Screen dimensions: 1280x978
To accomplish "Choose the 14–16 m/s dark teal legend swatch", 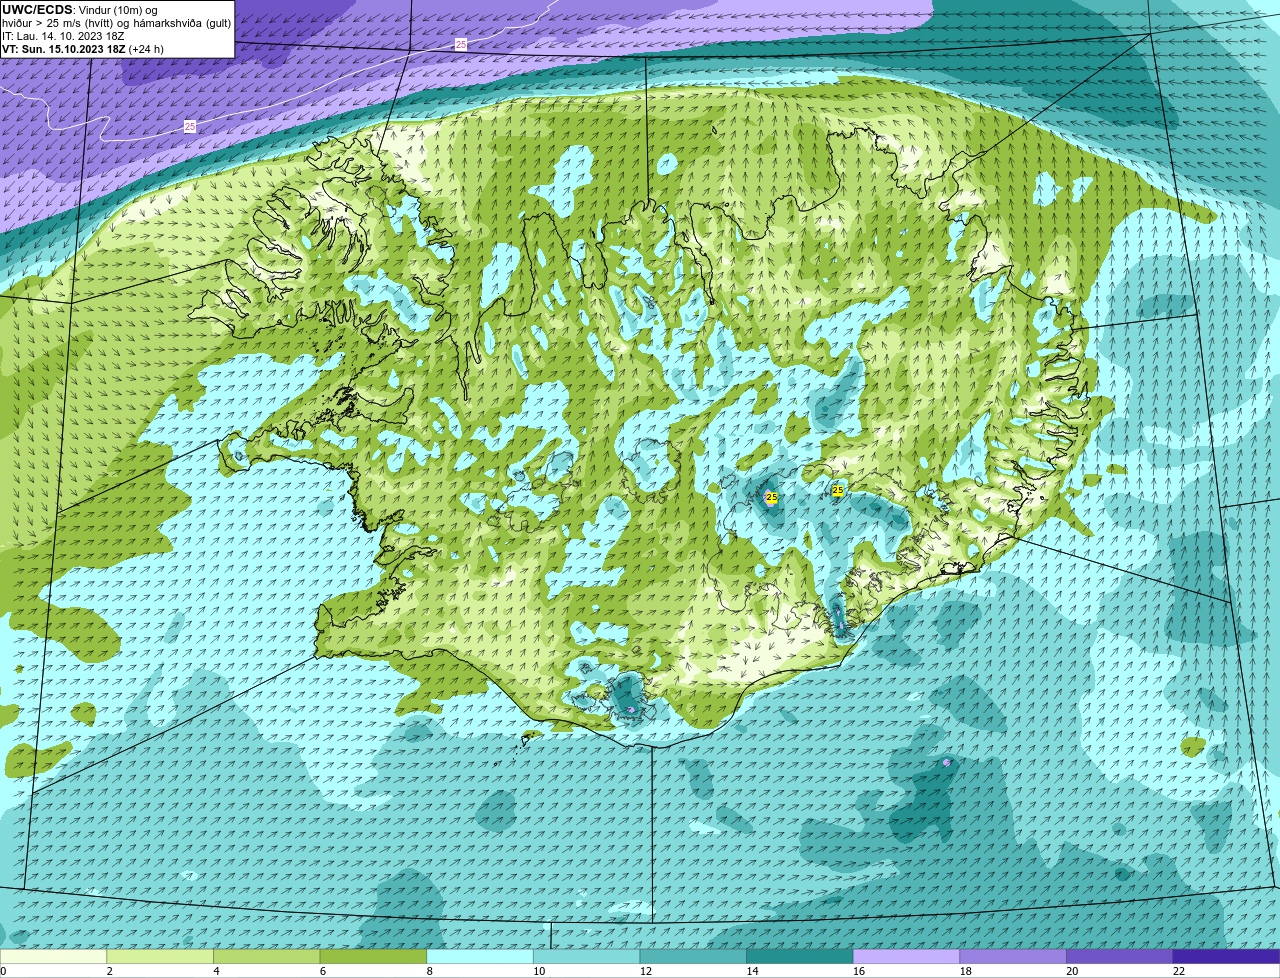I will [800, 957].
